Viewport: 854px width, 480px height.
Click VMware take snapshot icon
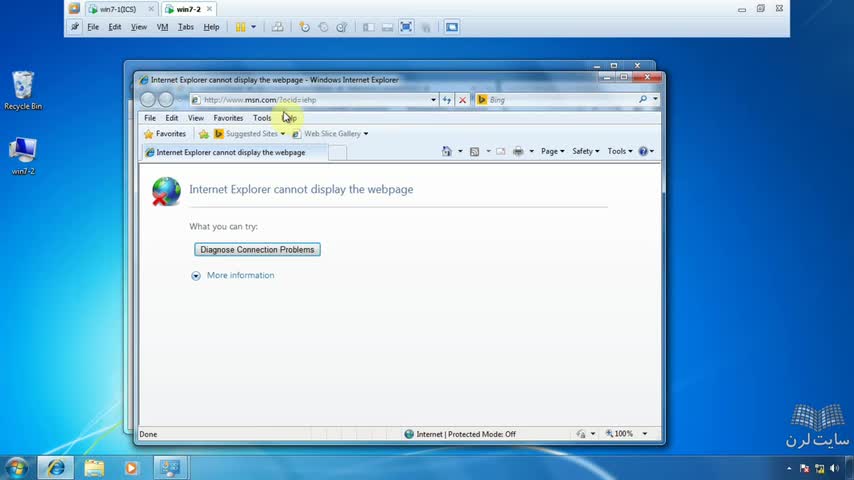(304, 27)
